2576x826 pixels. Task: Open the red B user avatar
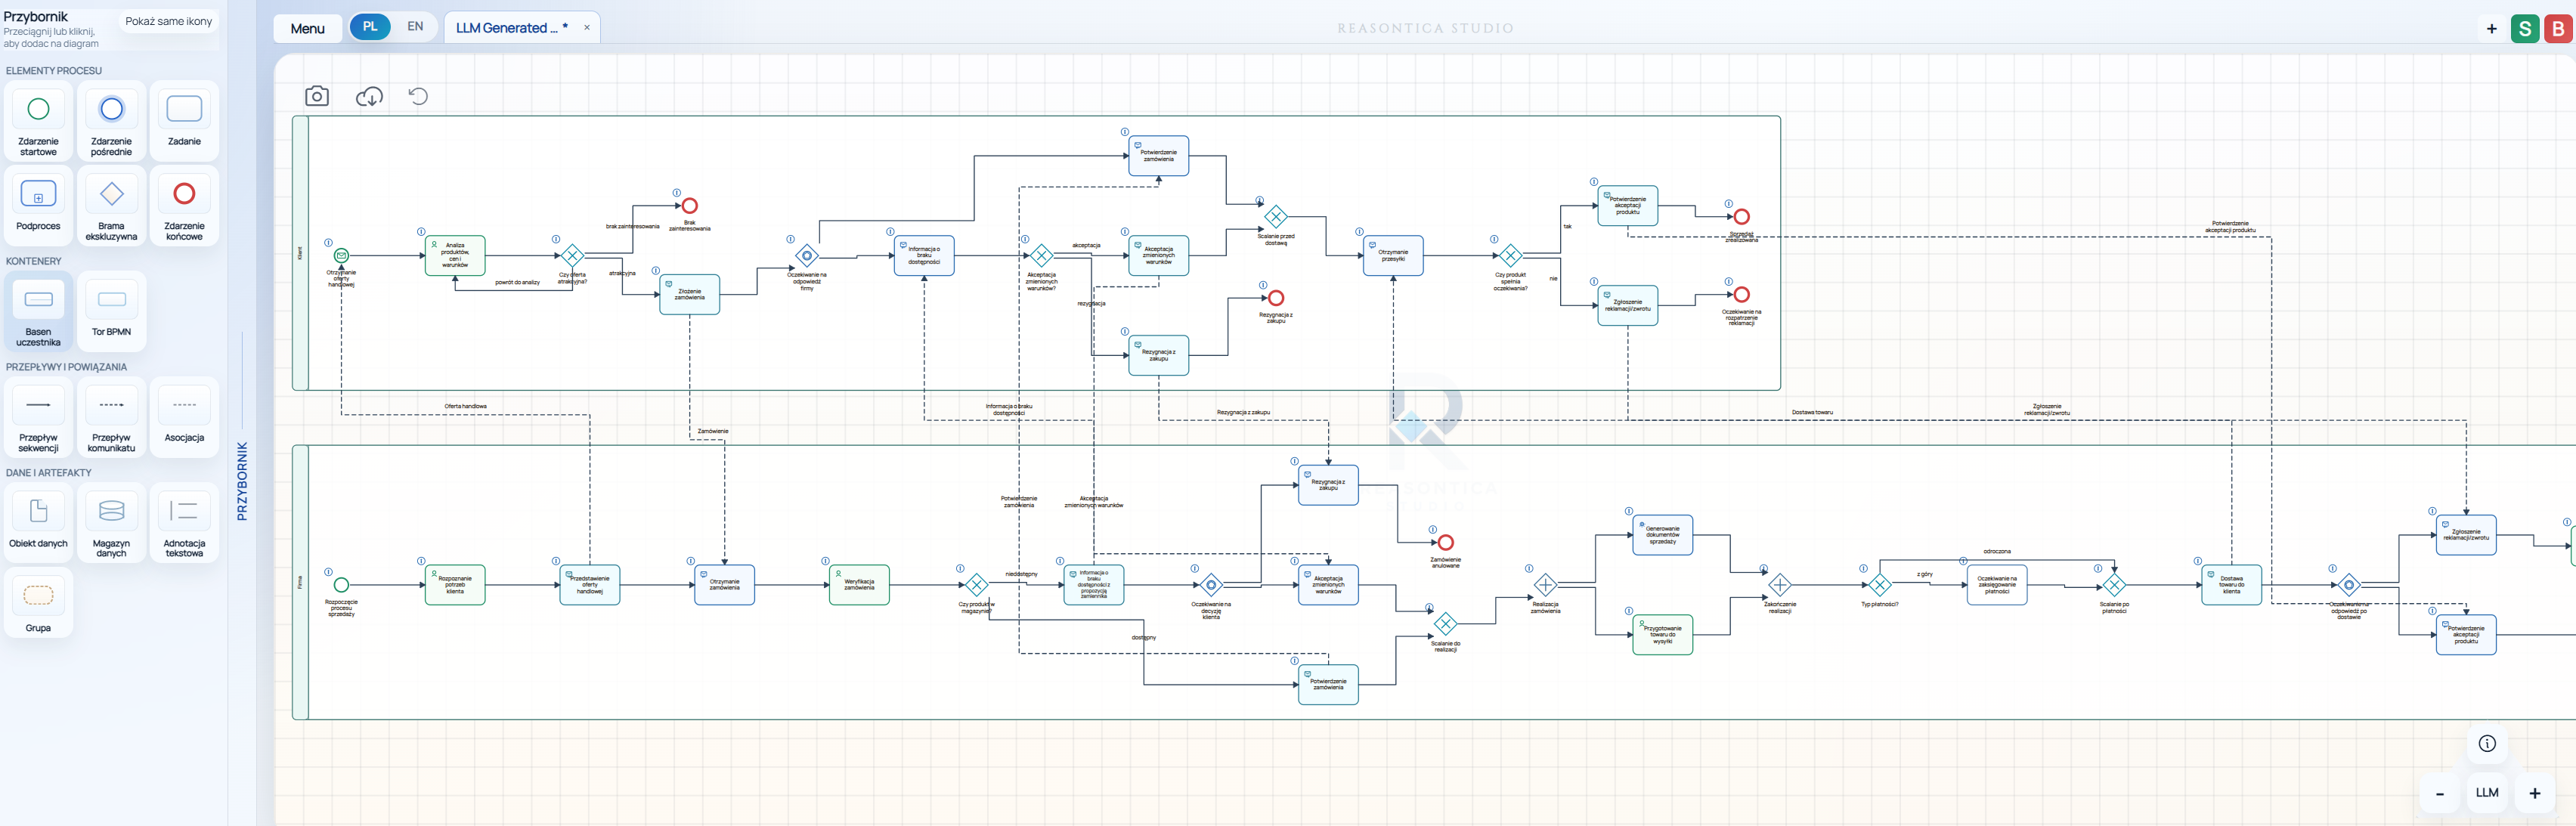(2558, 29)
